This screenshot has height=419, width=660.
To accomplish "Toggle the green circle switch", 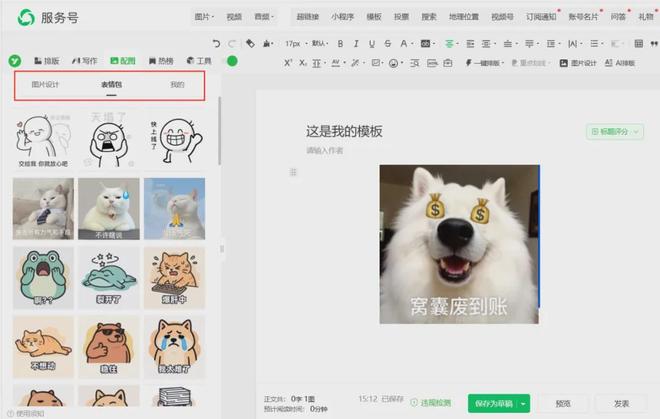I will click(232, 61).
